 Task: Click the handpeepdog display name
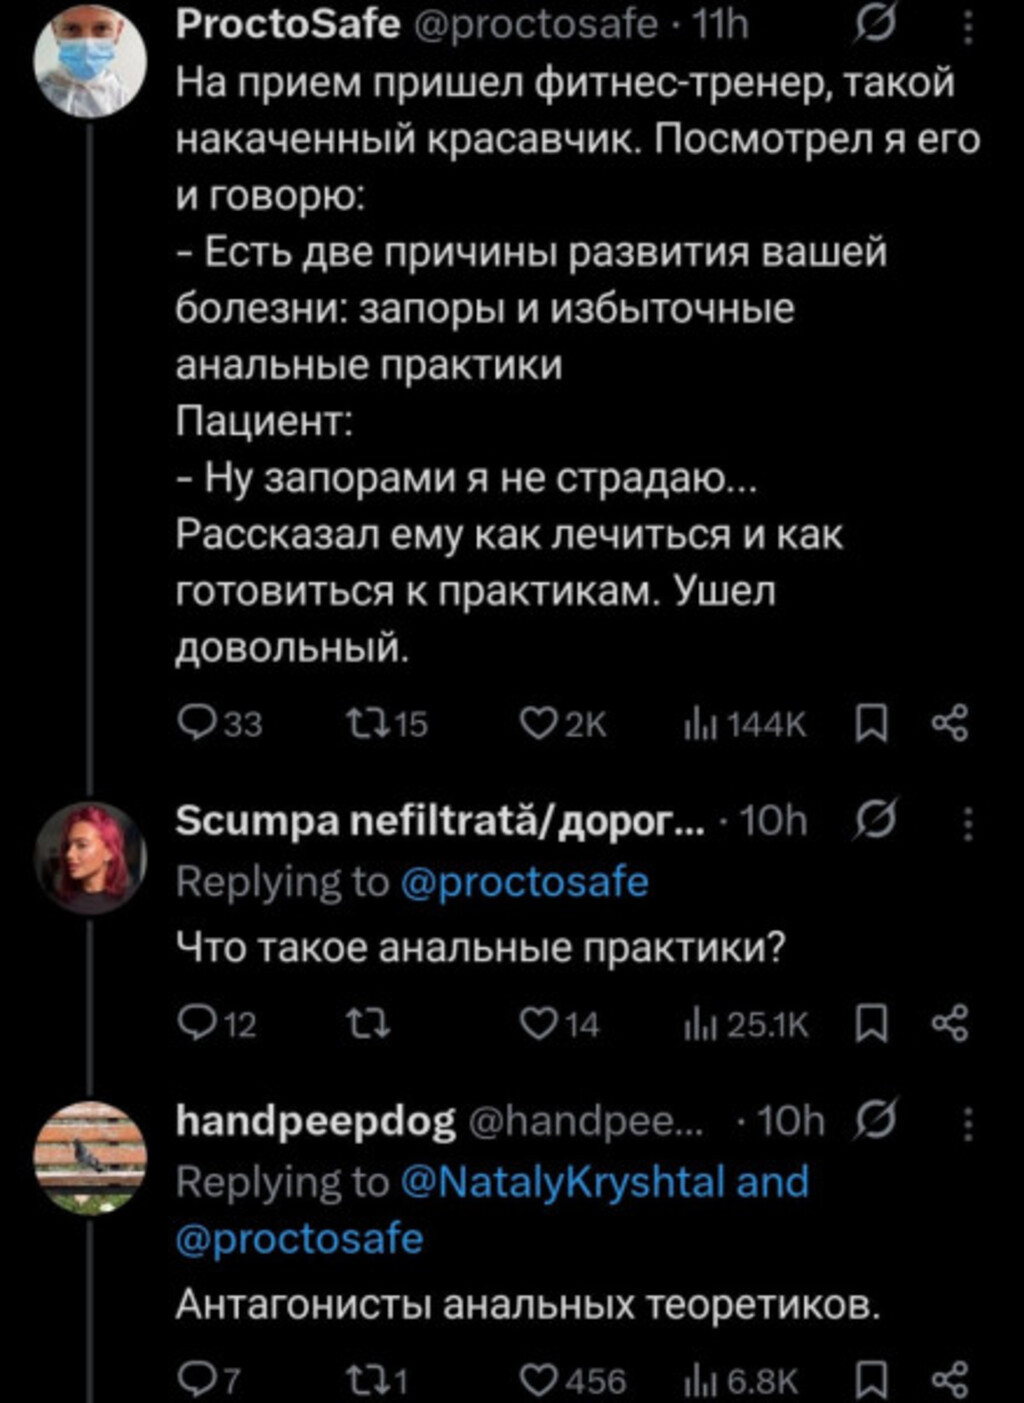(316, 1122)
